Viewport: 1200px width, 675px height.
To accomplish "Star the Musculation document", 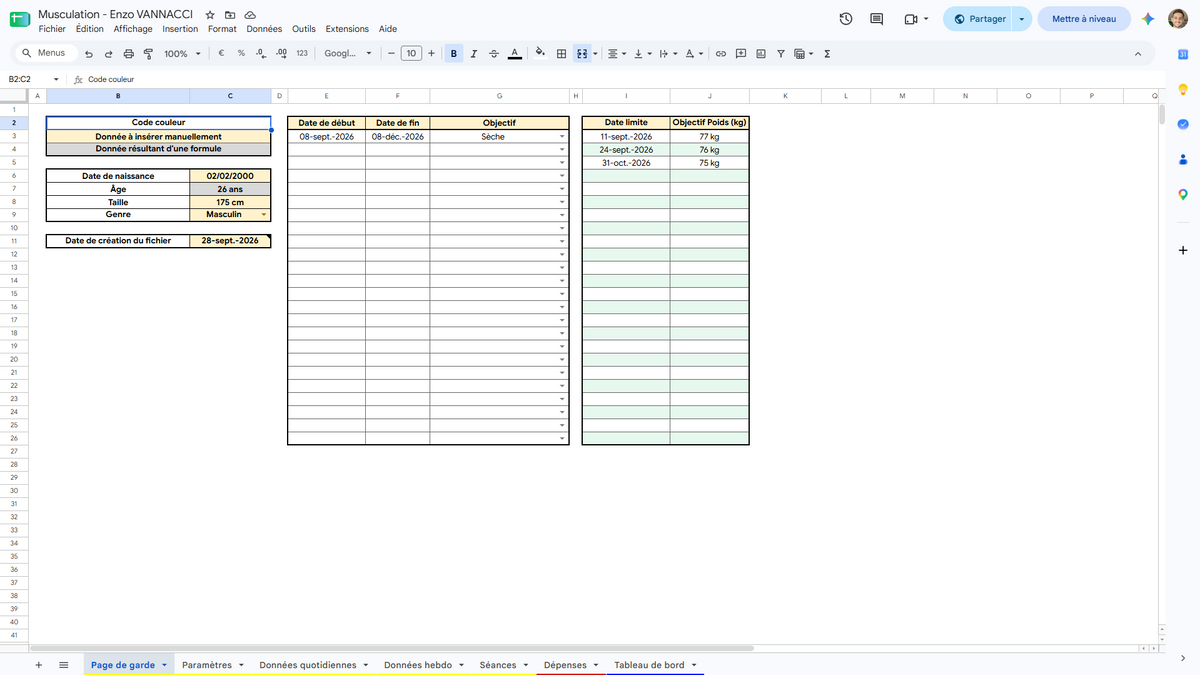I will click(x=210, y=15).
